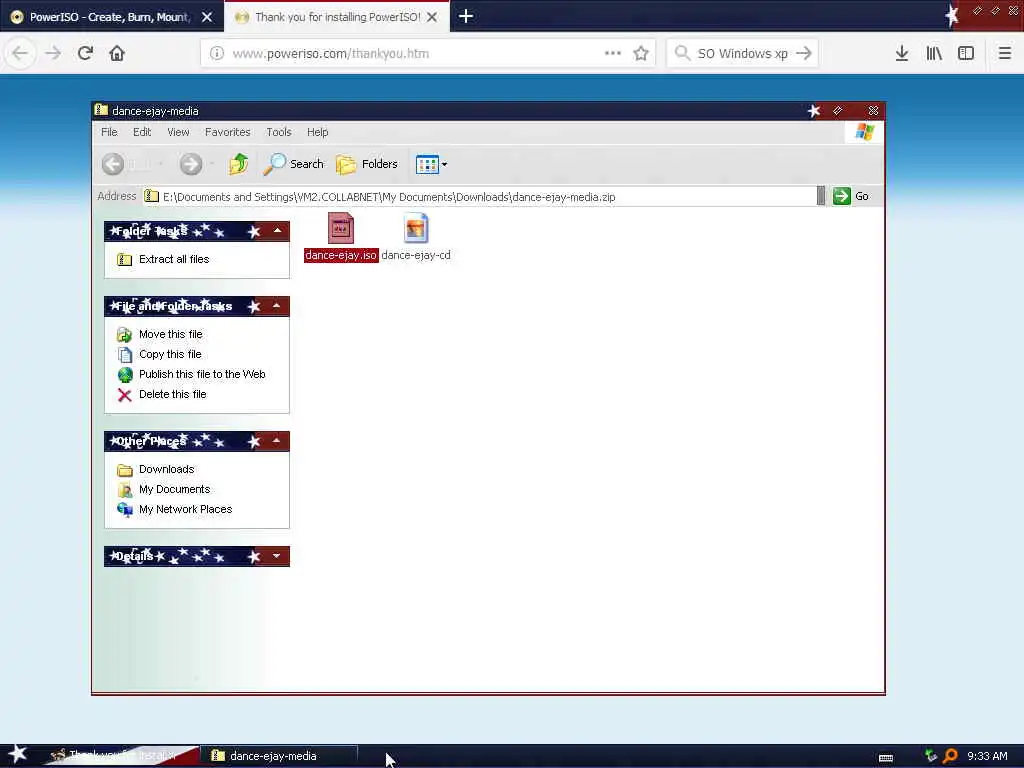Viewport: 1024px width, 768px height.
Task: Open the Favorites menu
Action: pos(227,132)
